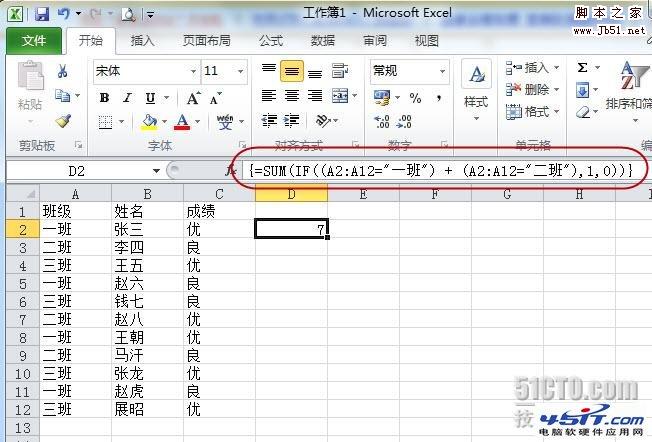The width and height of the screenshot is (652, 442).
Task: Switch to the 审阅 tab
Action: (x=375, y=41)
